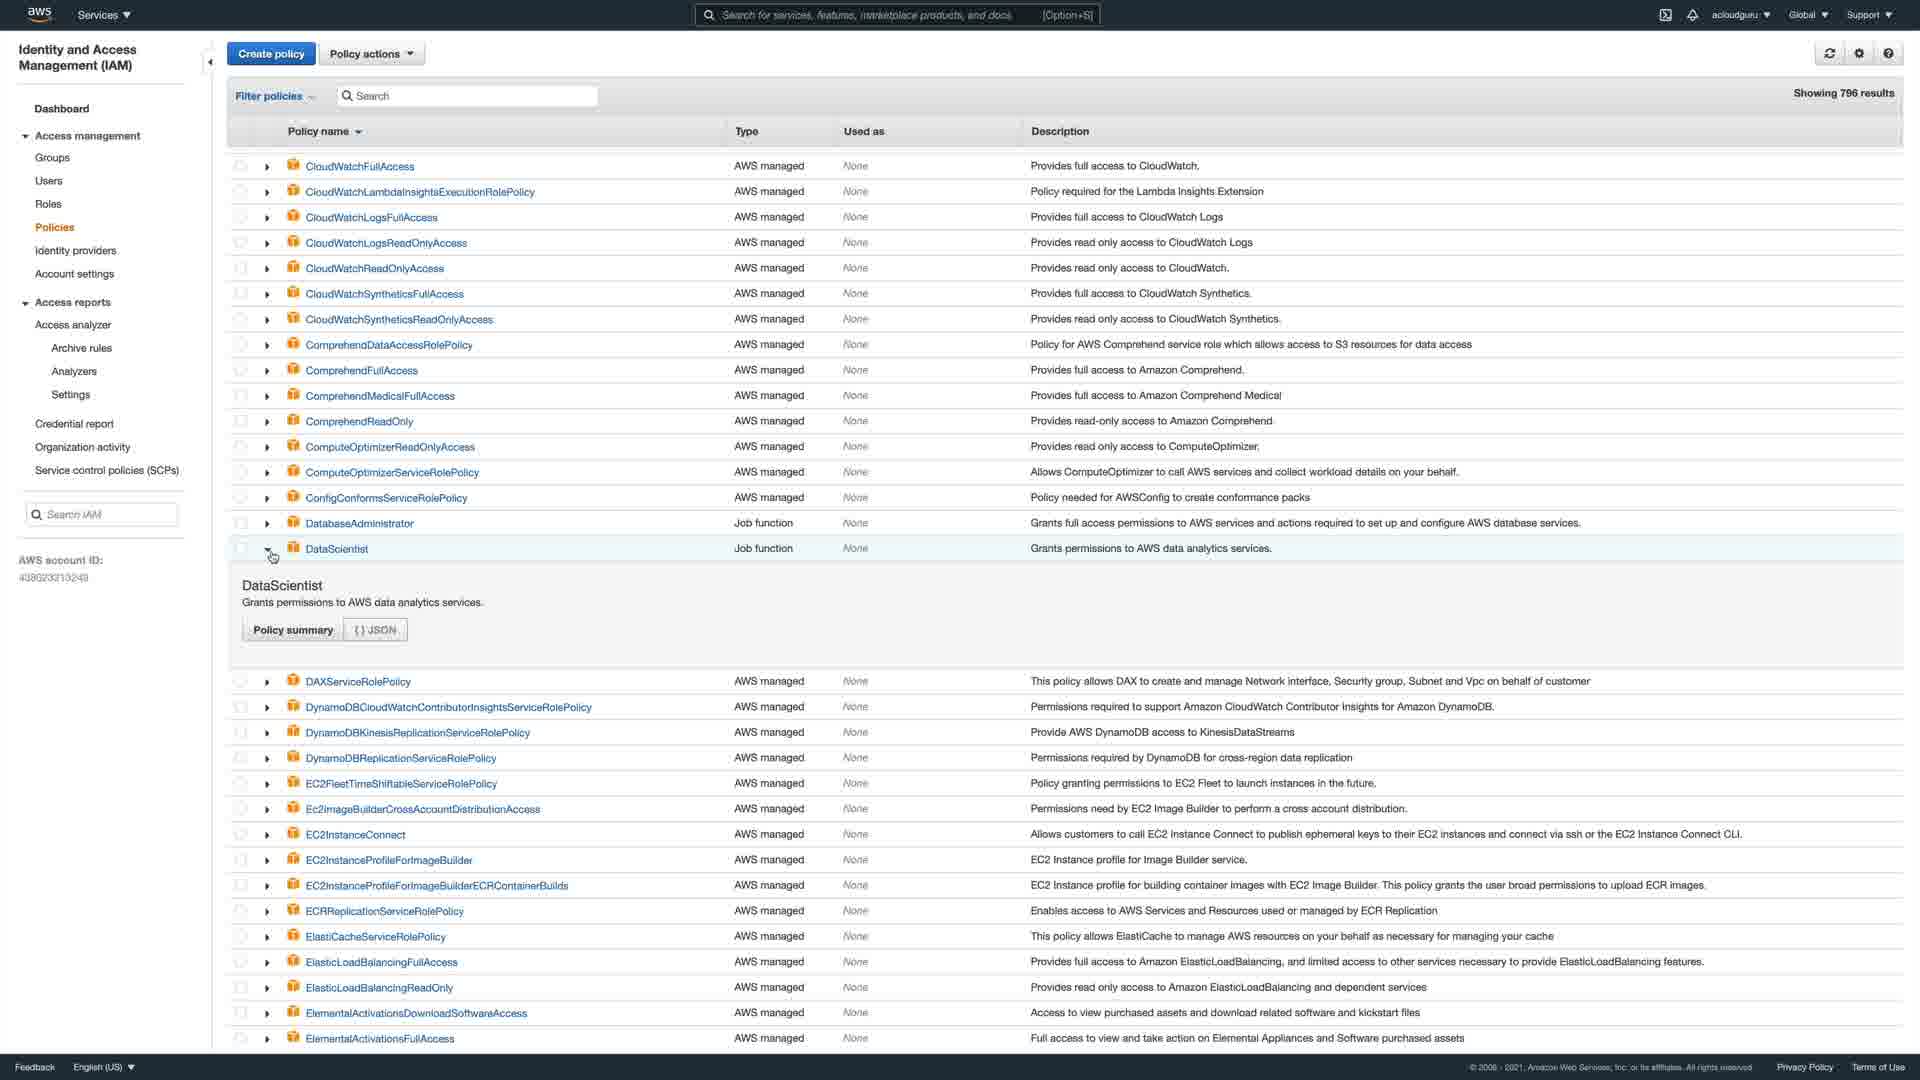
Task: Check the CloudWatchFullAccess policy checkbox
Action: click(x=240, y=166)
